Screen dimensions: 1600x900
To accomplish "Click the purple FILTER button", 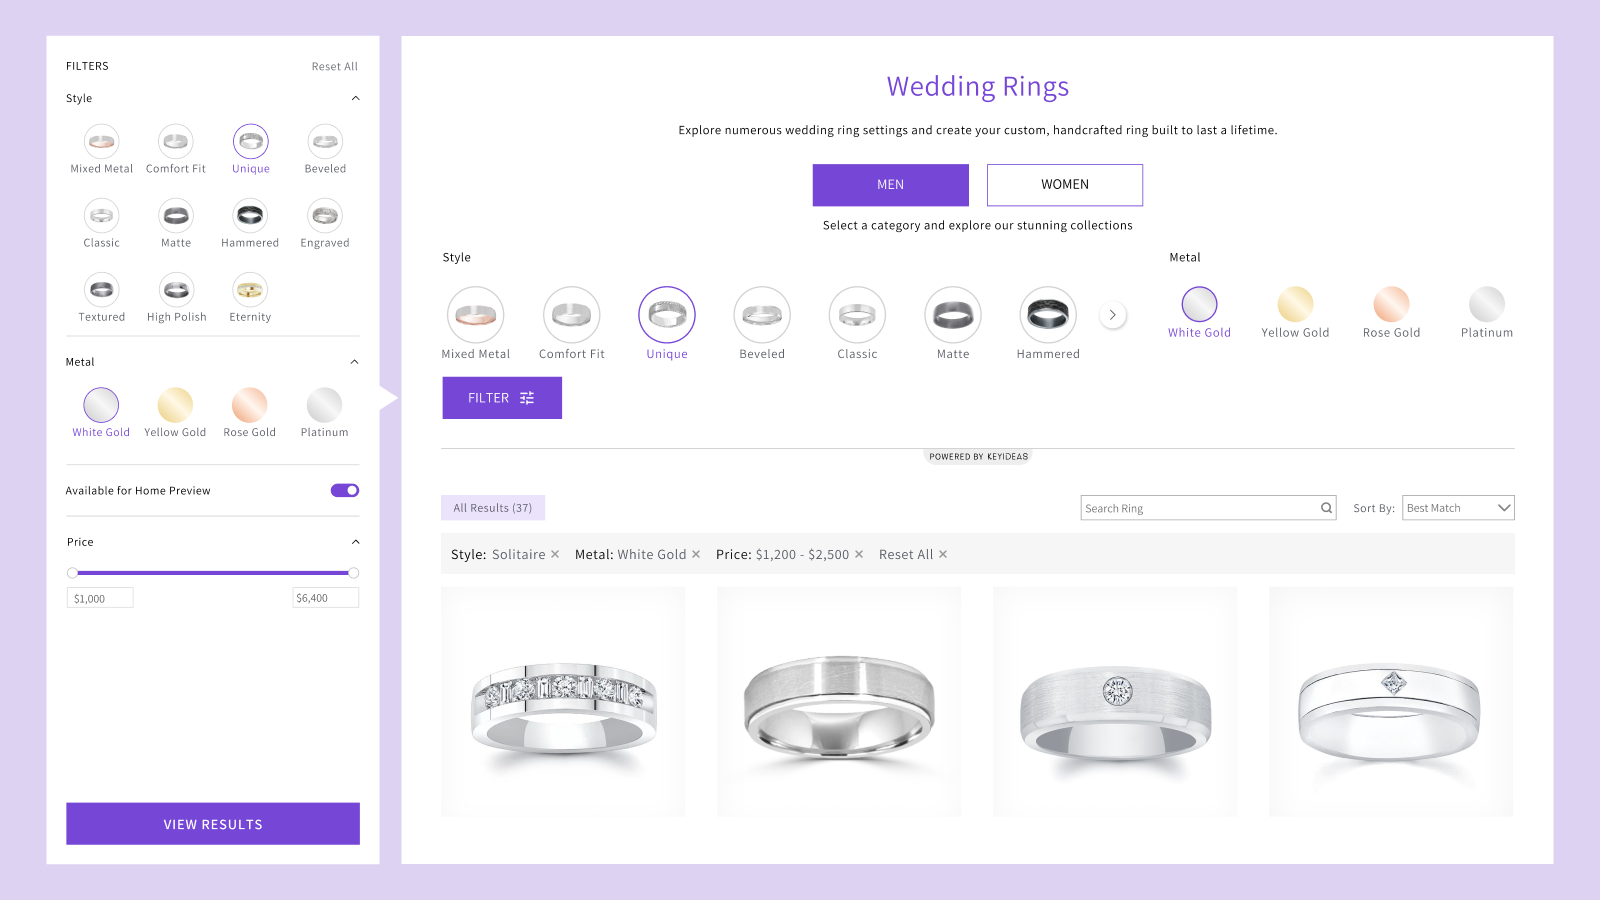I will pos(502,398).
